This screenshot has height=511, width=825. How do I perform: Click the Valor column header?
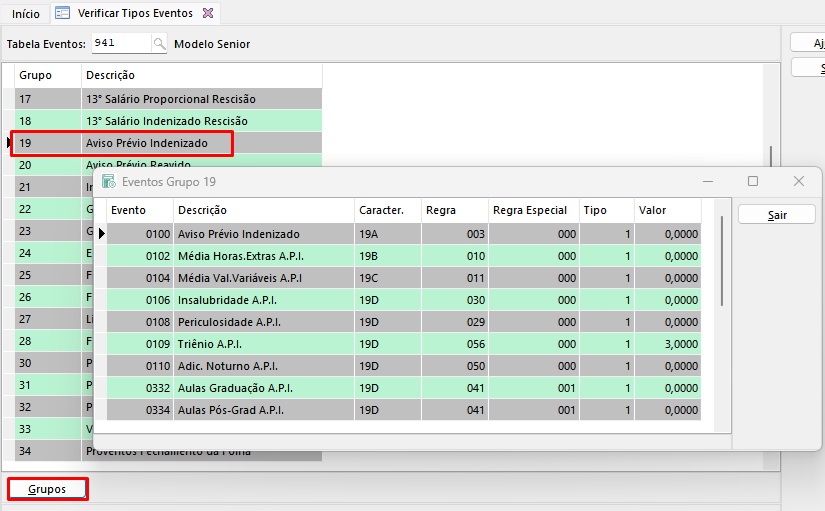[x=668, y=211]
